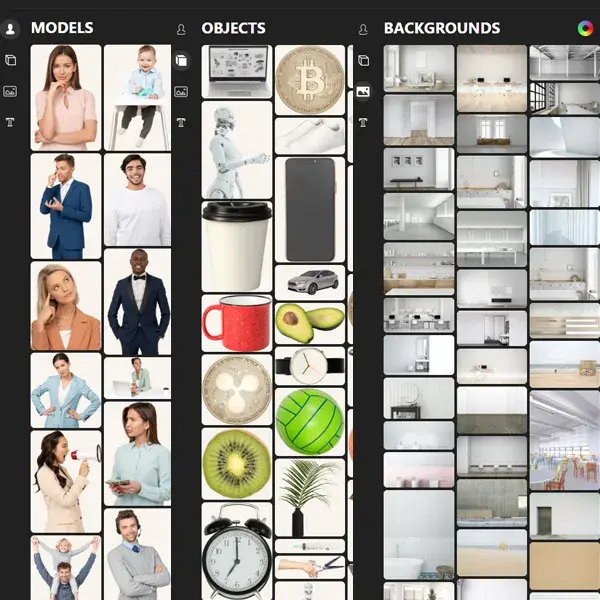Image resolution: width=600 pixels, height=600 pixels.
Task: Select the laptop object
Action: point(237,72)
